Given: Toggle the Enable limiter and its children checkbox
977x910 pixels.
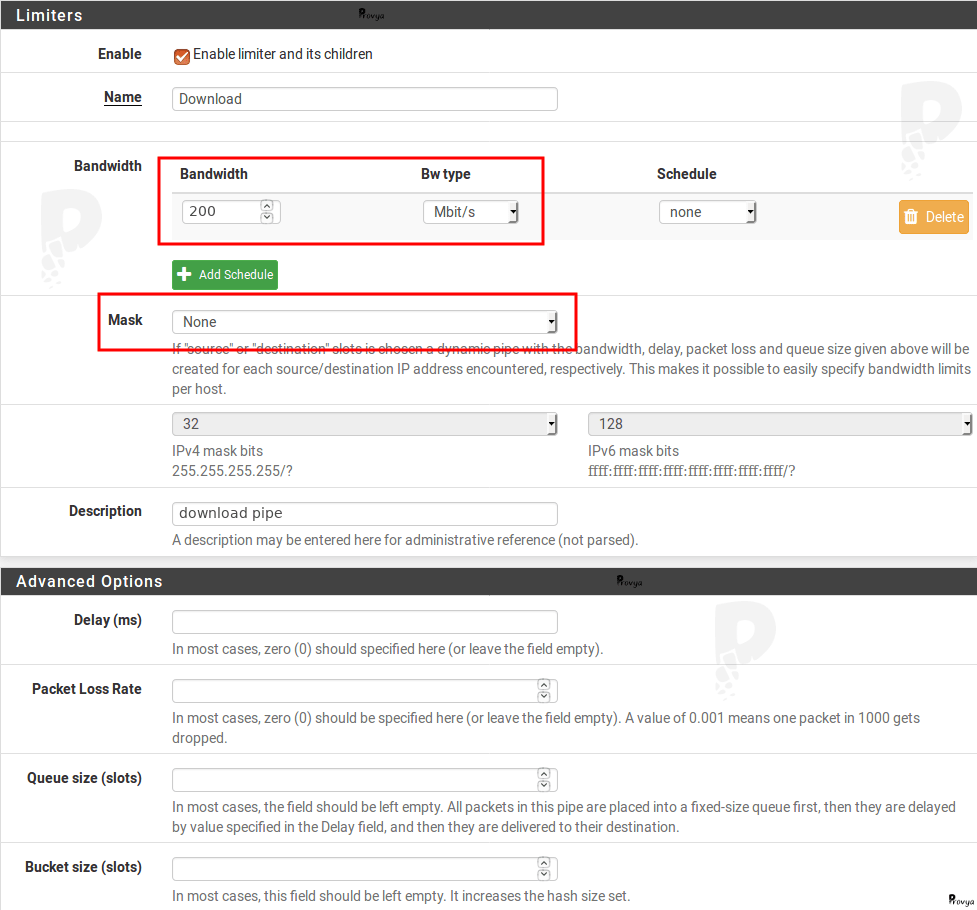Looking at the screenshot, I should 182,56.
